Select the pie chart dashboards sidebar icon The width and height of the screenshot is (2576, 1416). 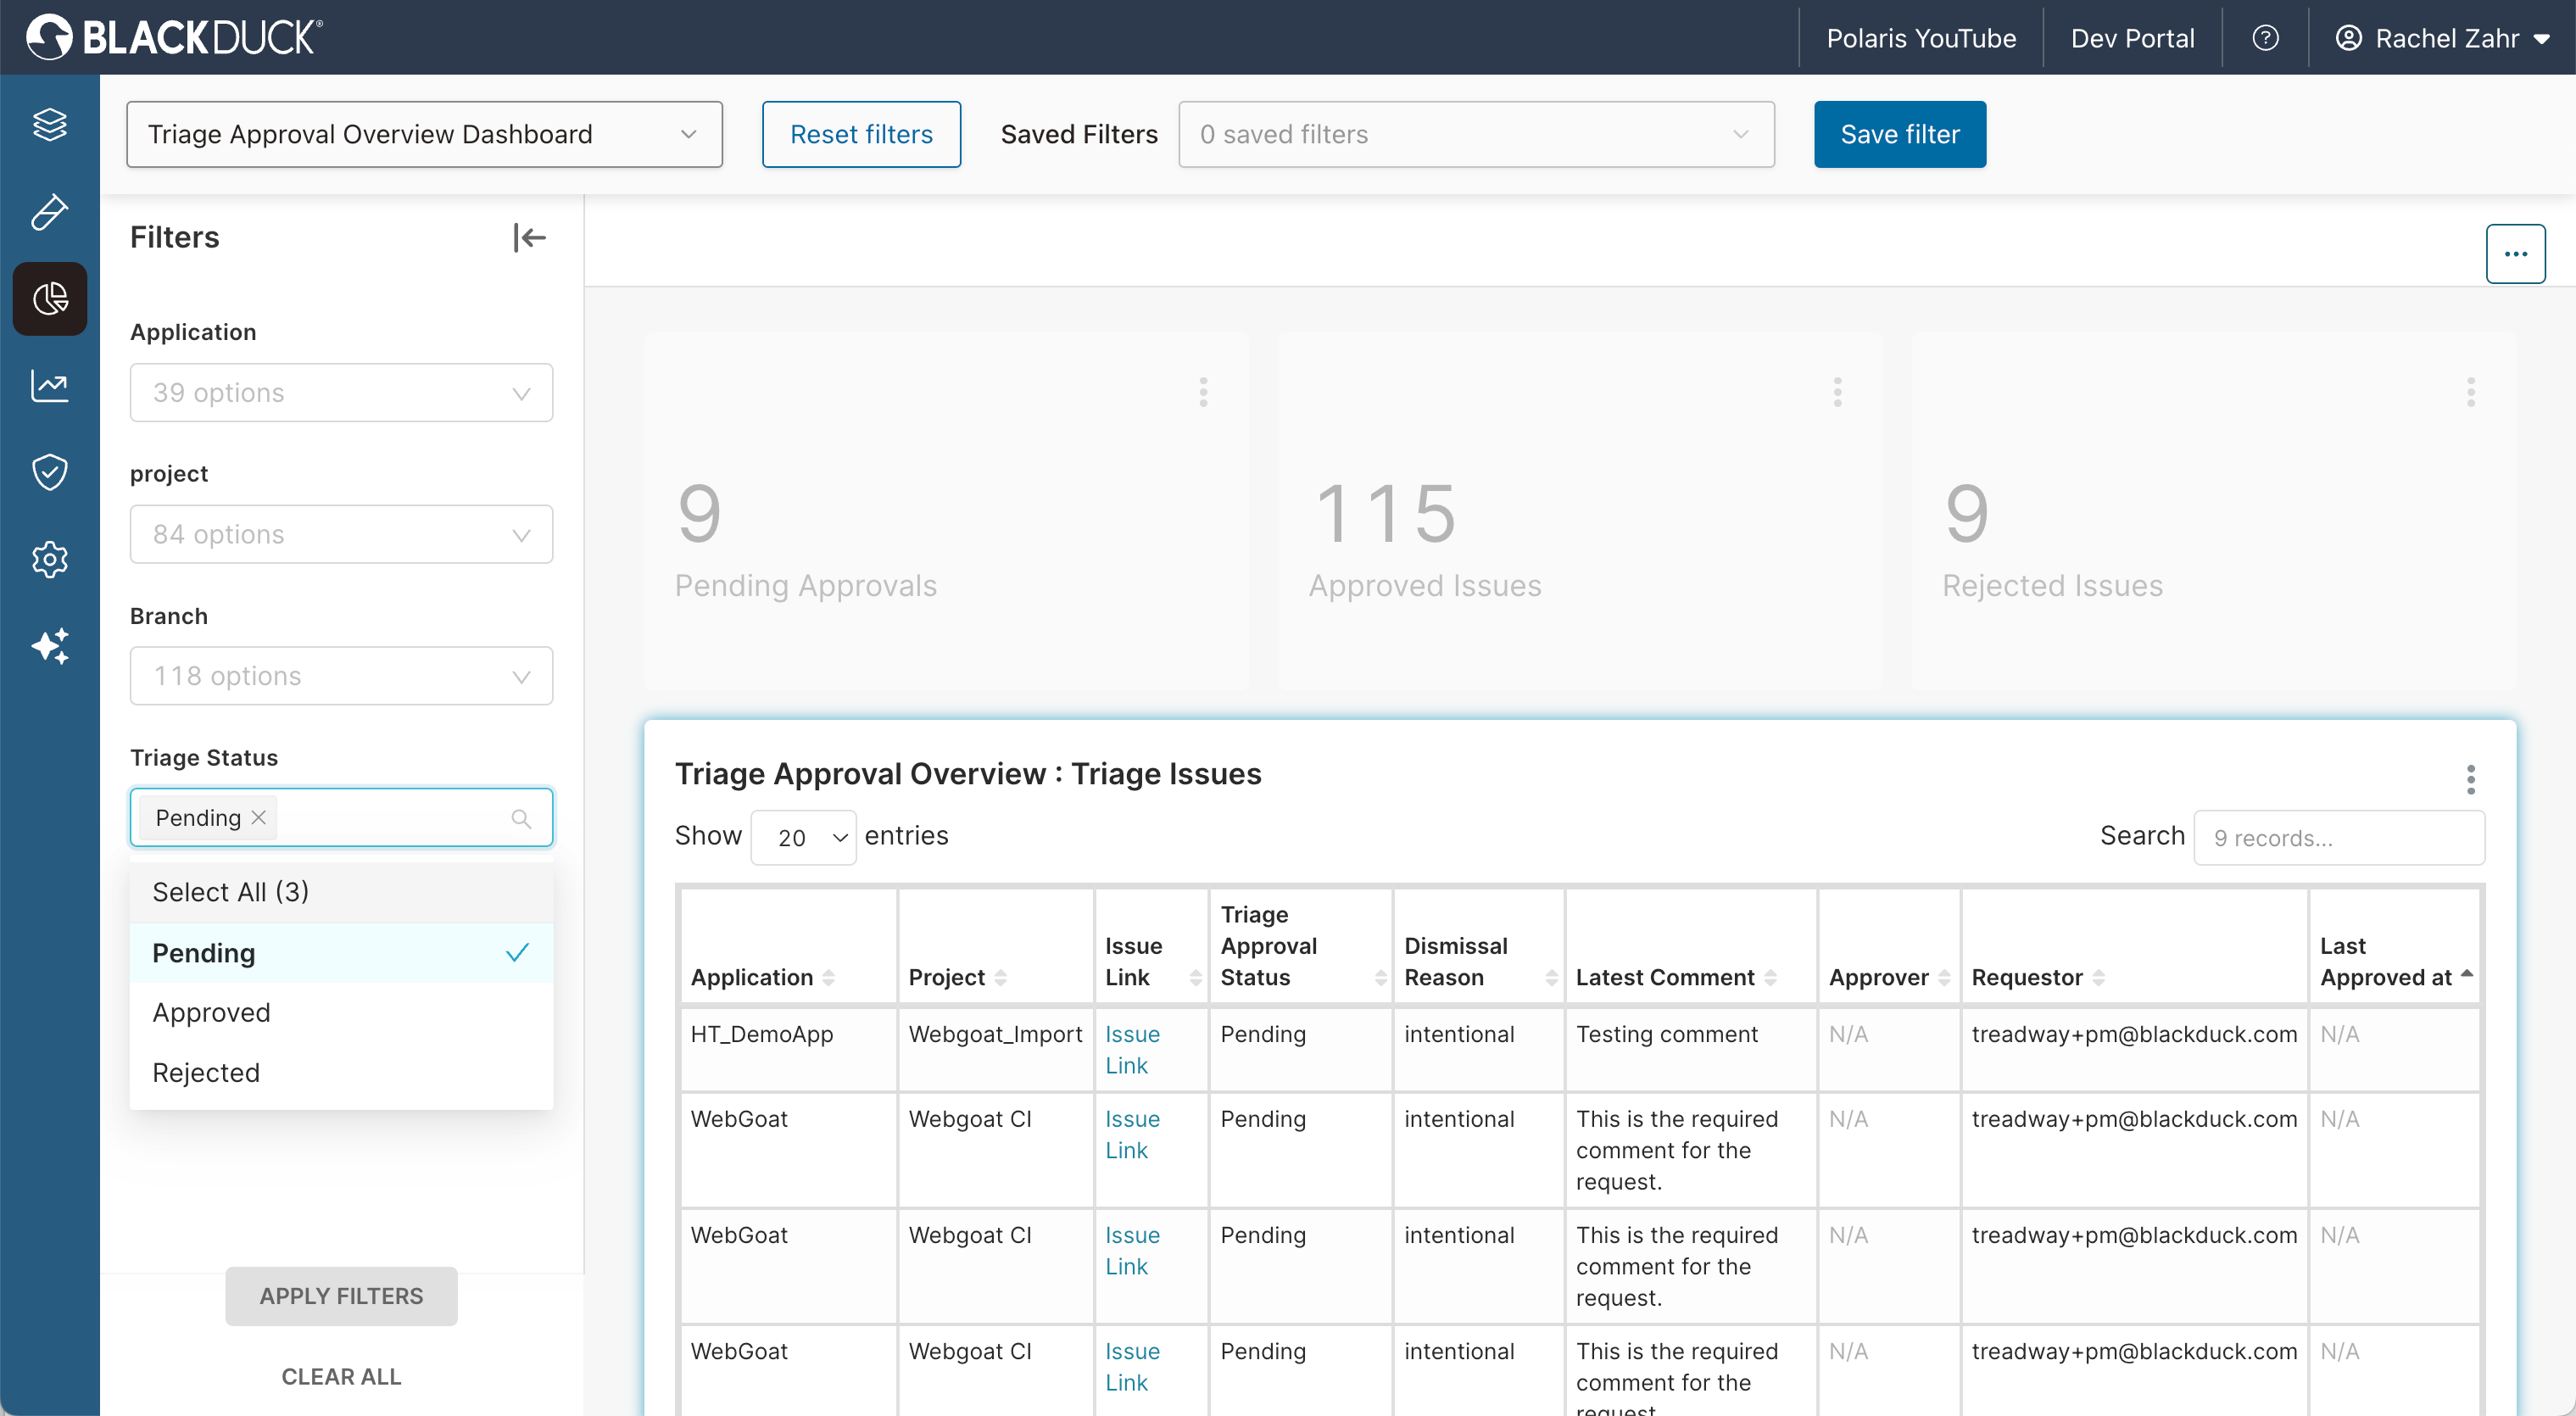(x=49, y=299)
